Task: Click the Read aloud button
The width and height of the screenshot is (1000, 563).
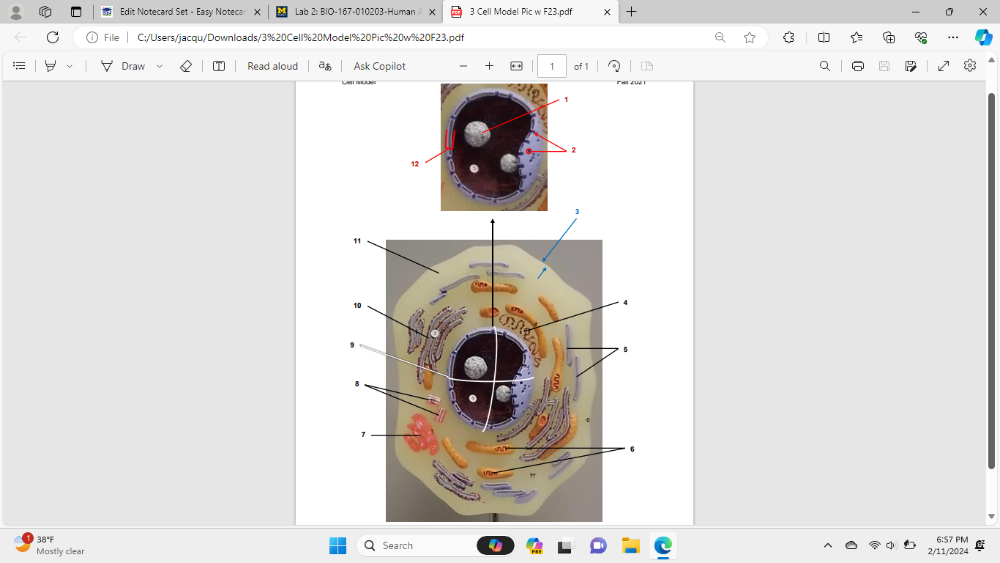Action: (x=272, y=66)
